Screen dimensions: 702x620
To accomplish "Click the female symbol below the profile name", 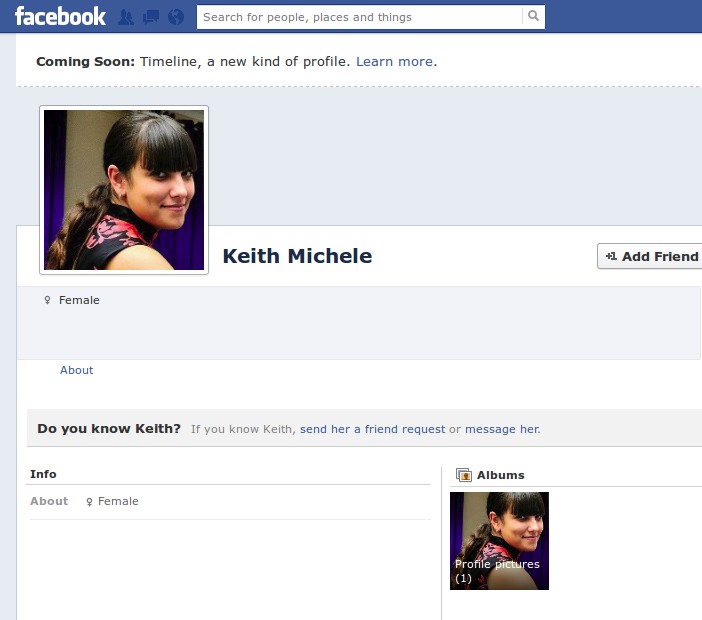I will [x=47, y=300].
